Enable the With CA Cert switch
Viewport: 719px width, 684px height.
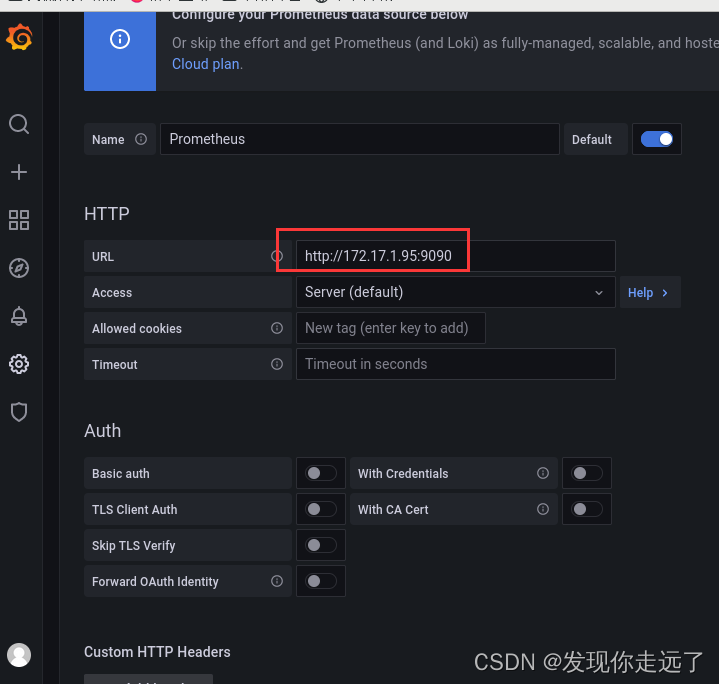(x=587, y=509)
